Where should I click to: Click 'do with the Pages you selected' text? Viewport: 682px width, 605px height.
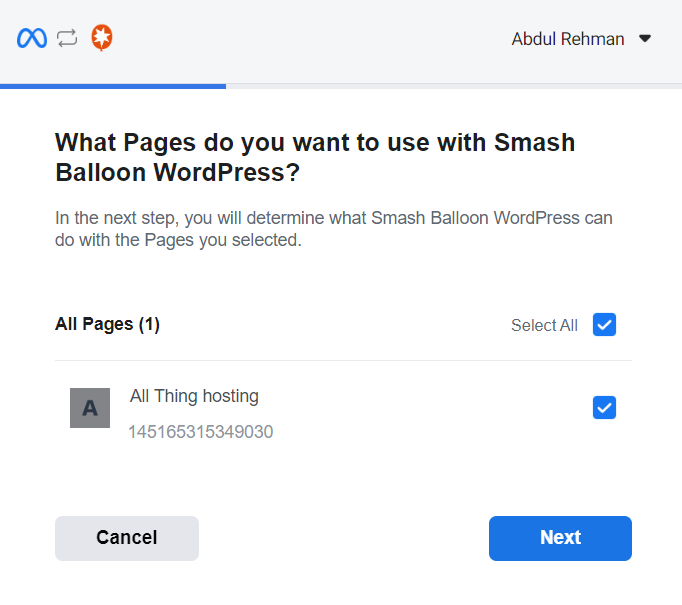tap(178, 241)
